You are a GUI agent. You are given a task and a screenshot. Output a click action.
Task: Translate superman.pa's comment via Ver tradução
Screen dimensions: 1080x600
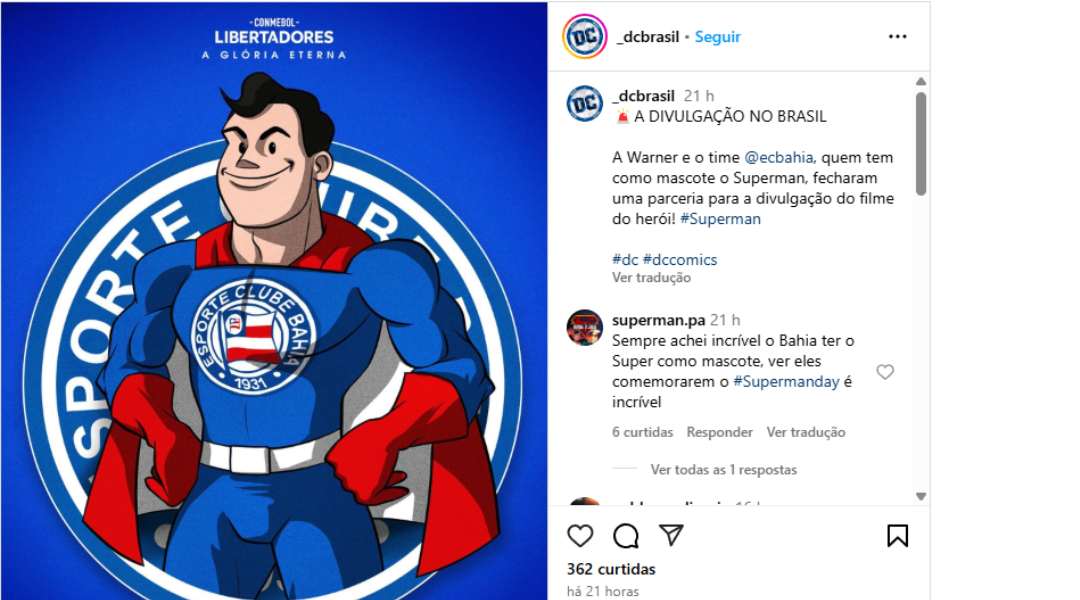(x=805, y=432)
